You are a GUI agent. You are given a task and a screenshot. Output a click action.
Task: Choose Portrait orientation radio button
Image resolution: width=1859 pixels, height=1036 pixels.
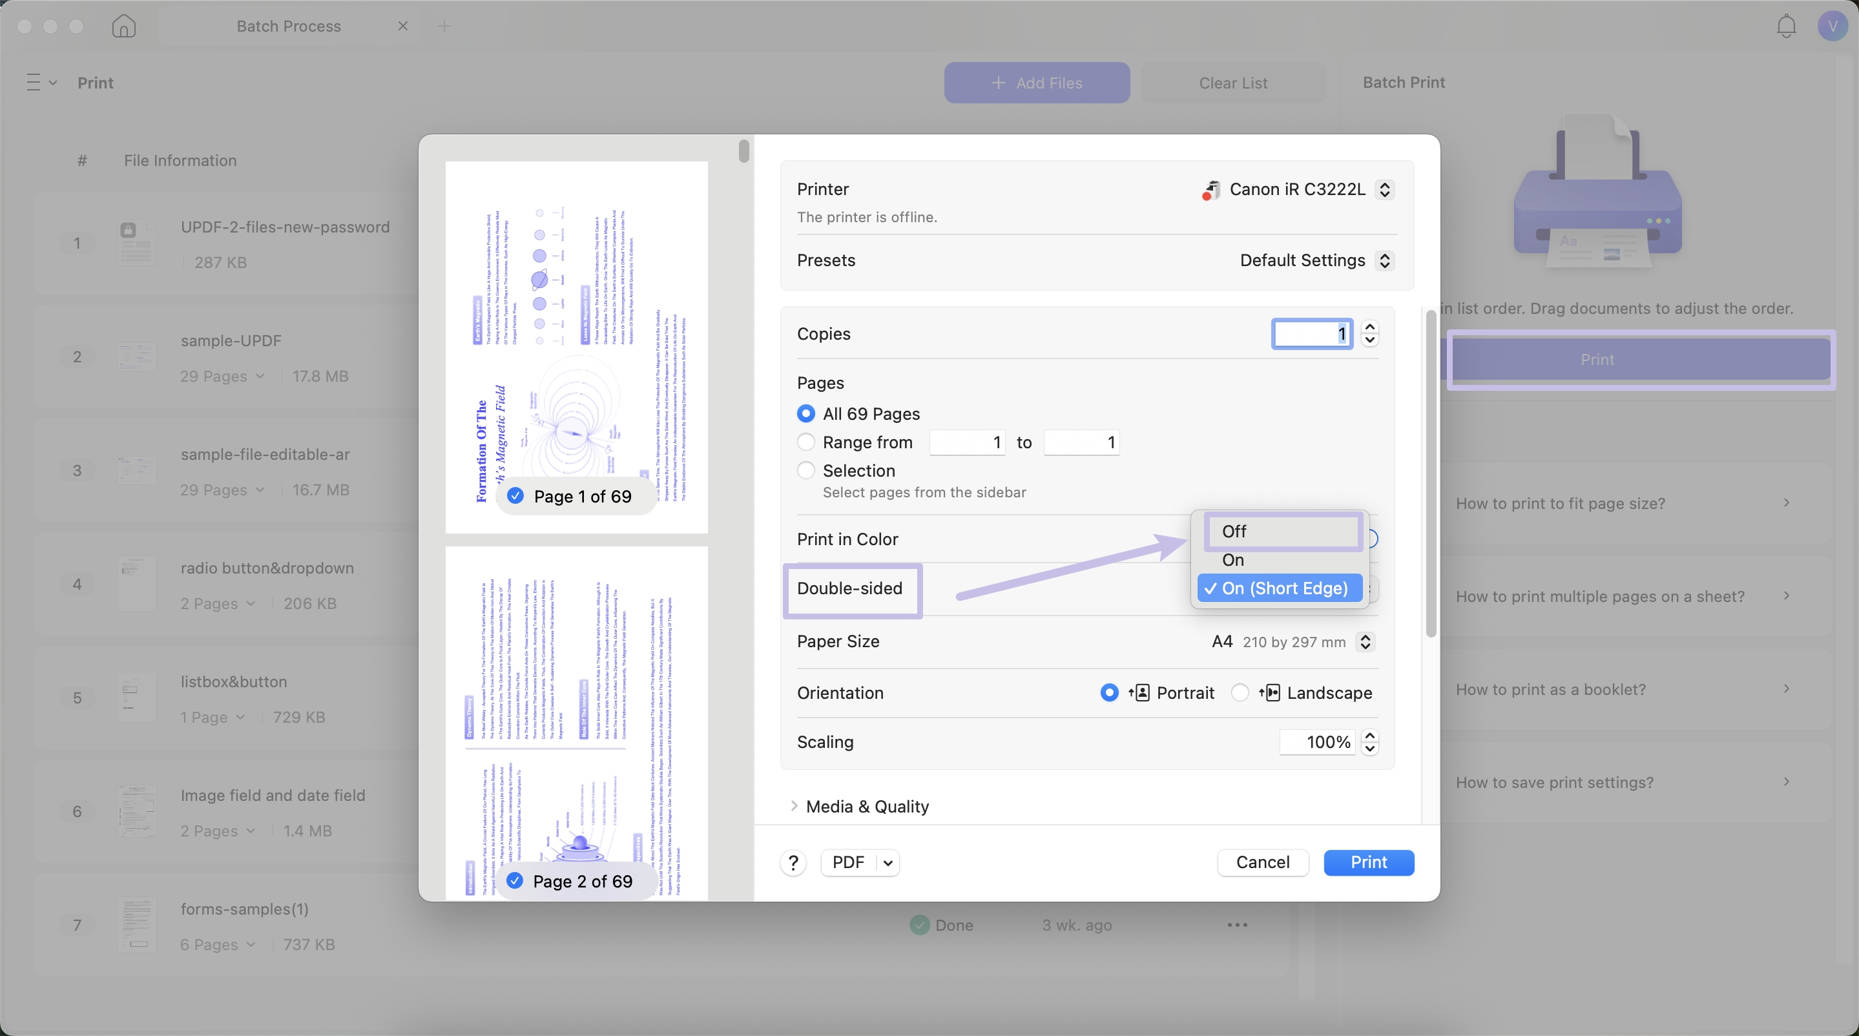(1109, 693)
